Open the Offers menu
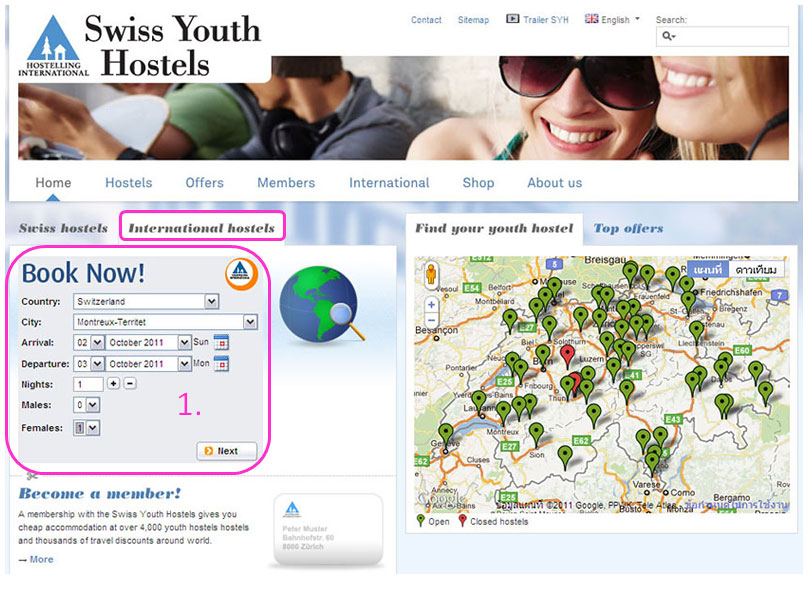The width and height of the screenshot is (810, 590). pos(205,183)
